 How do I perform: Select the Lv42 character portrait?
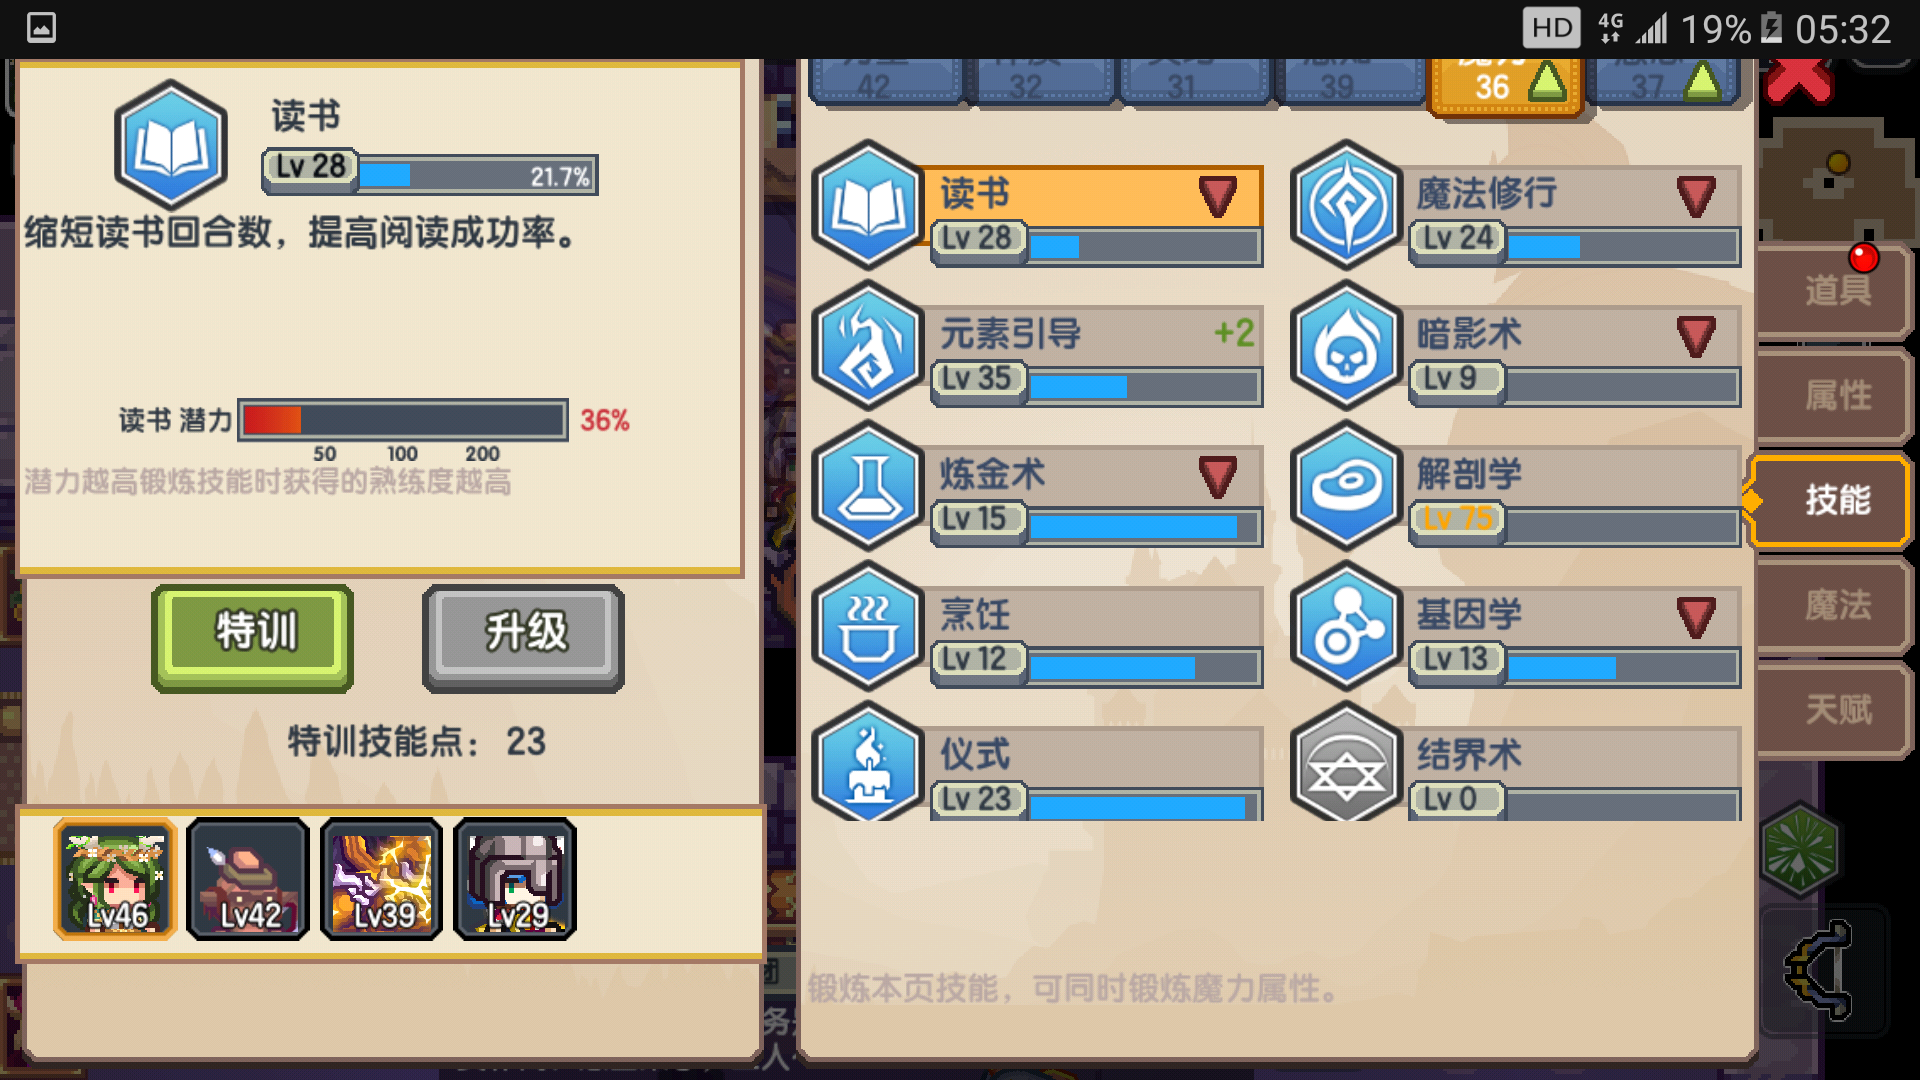[x=248, y=879]
